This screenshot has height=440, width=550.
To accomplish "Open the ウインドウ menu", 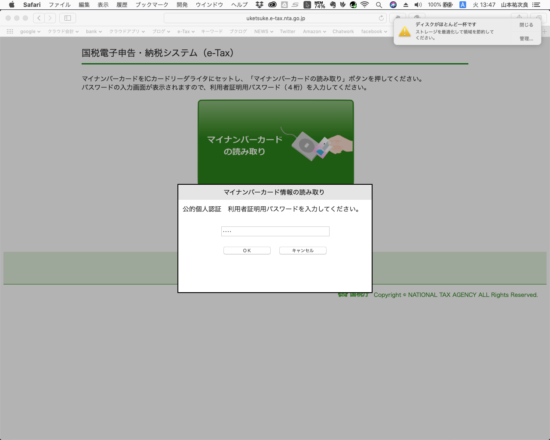I will (x=209, y=5).
